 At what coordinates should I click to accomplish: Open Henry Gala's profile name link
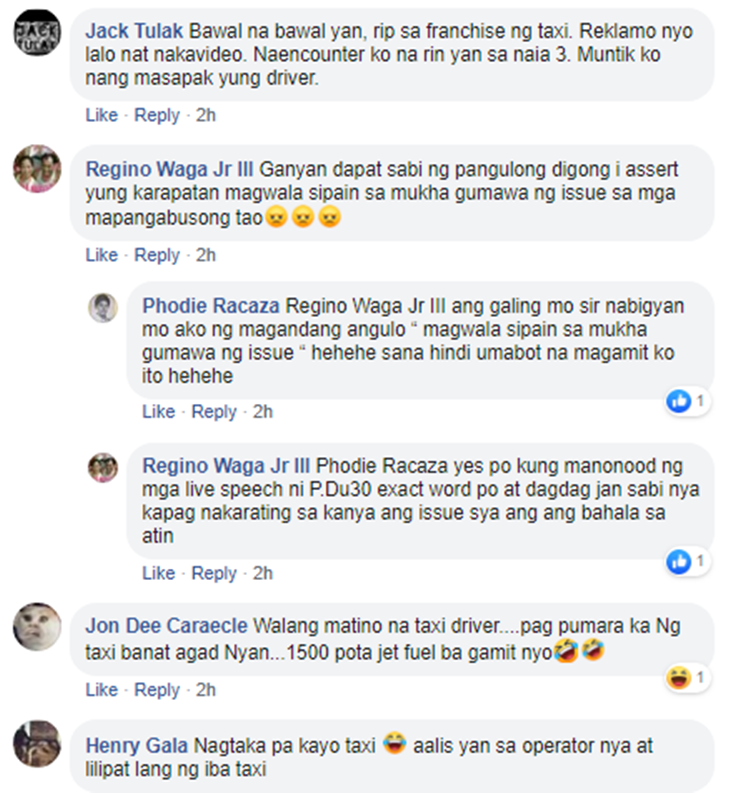(x=137, y=745)
